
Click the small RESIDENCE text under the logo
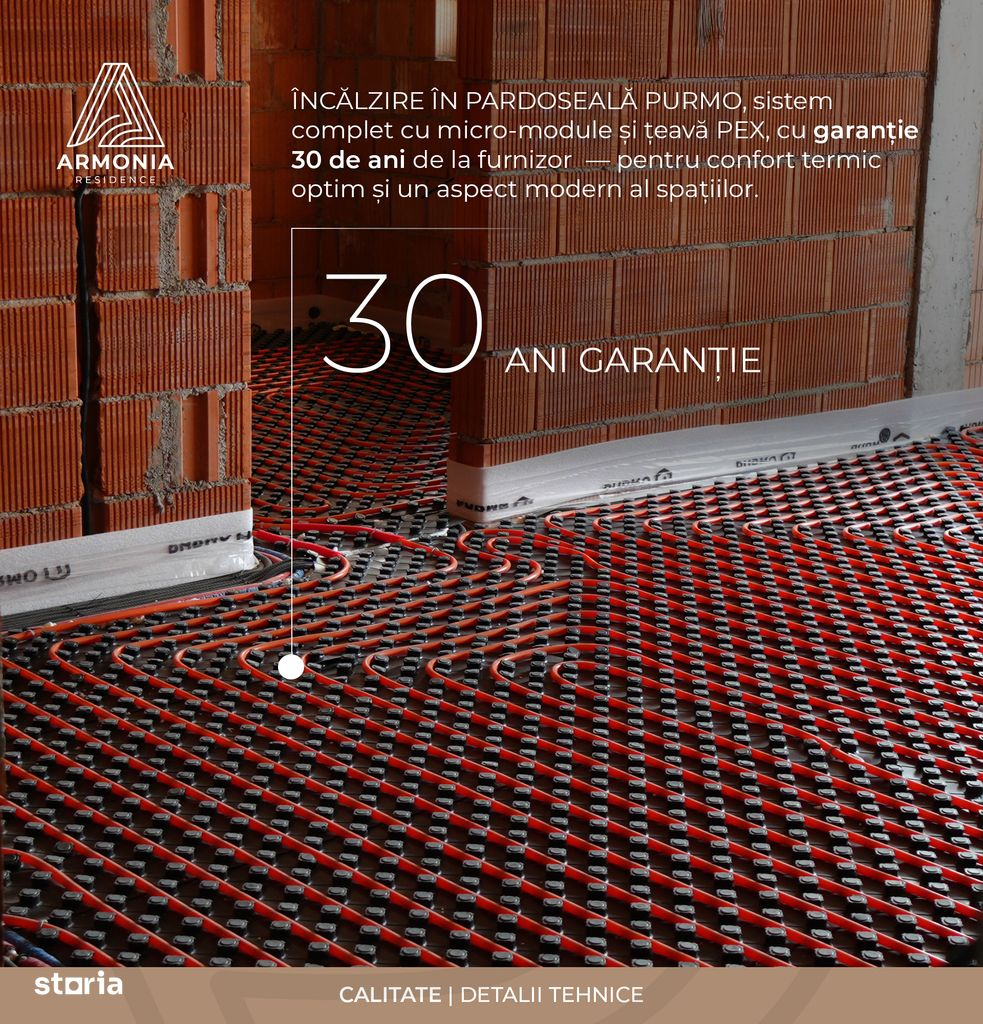115,180
